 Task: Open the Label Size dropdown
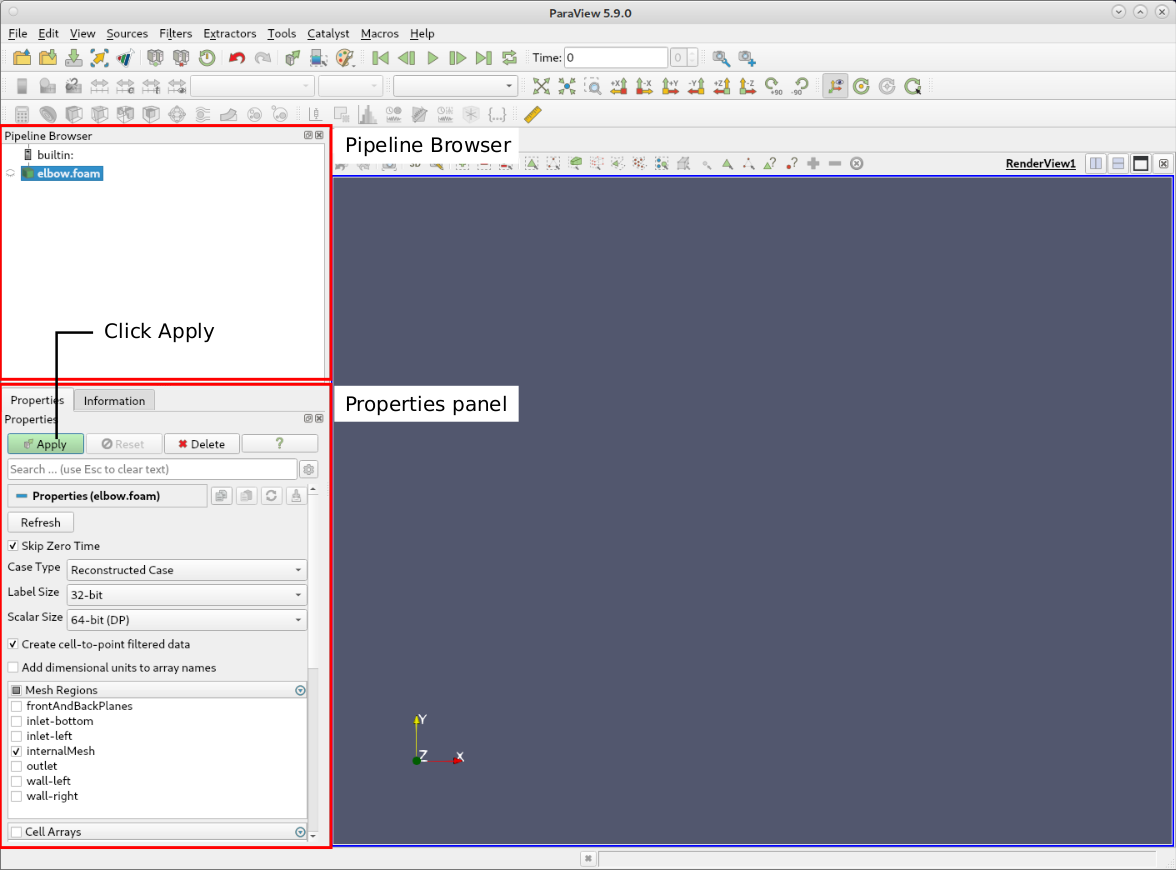point(186,595)
